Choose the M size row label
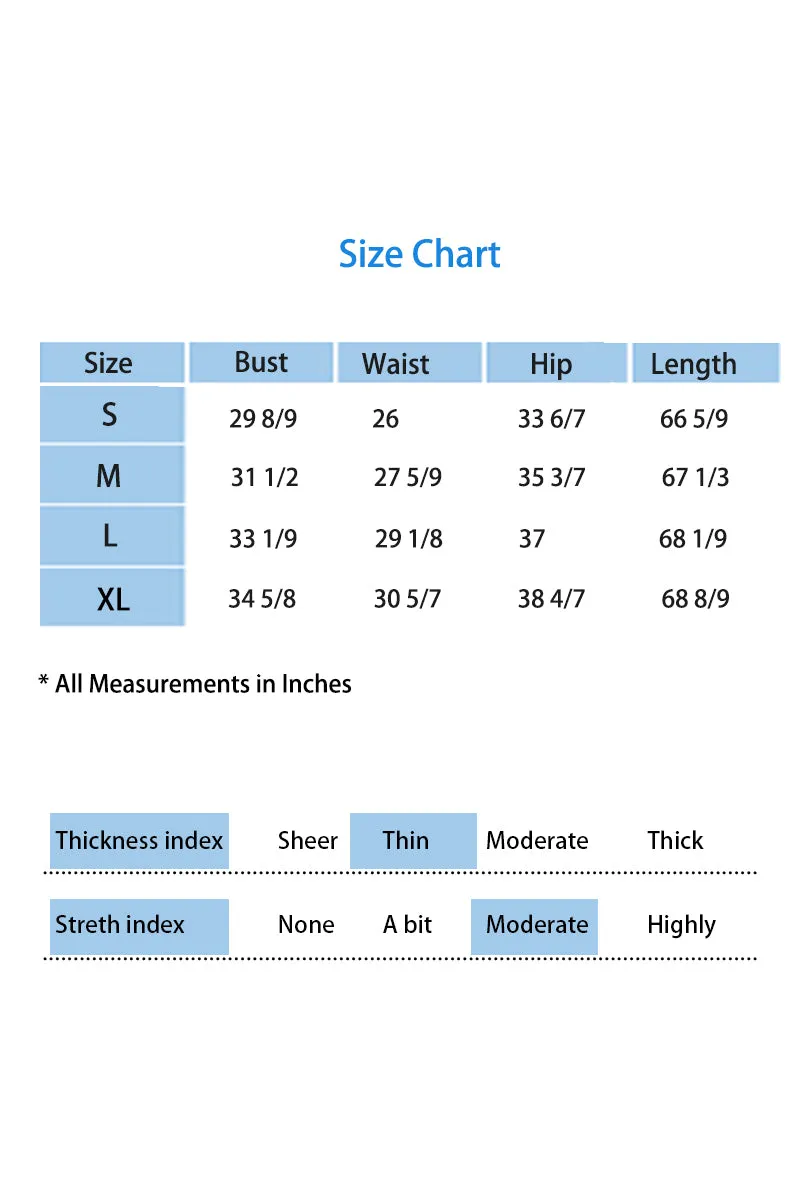Screen dimensions: 800x1200 click(x=112, y=475)
